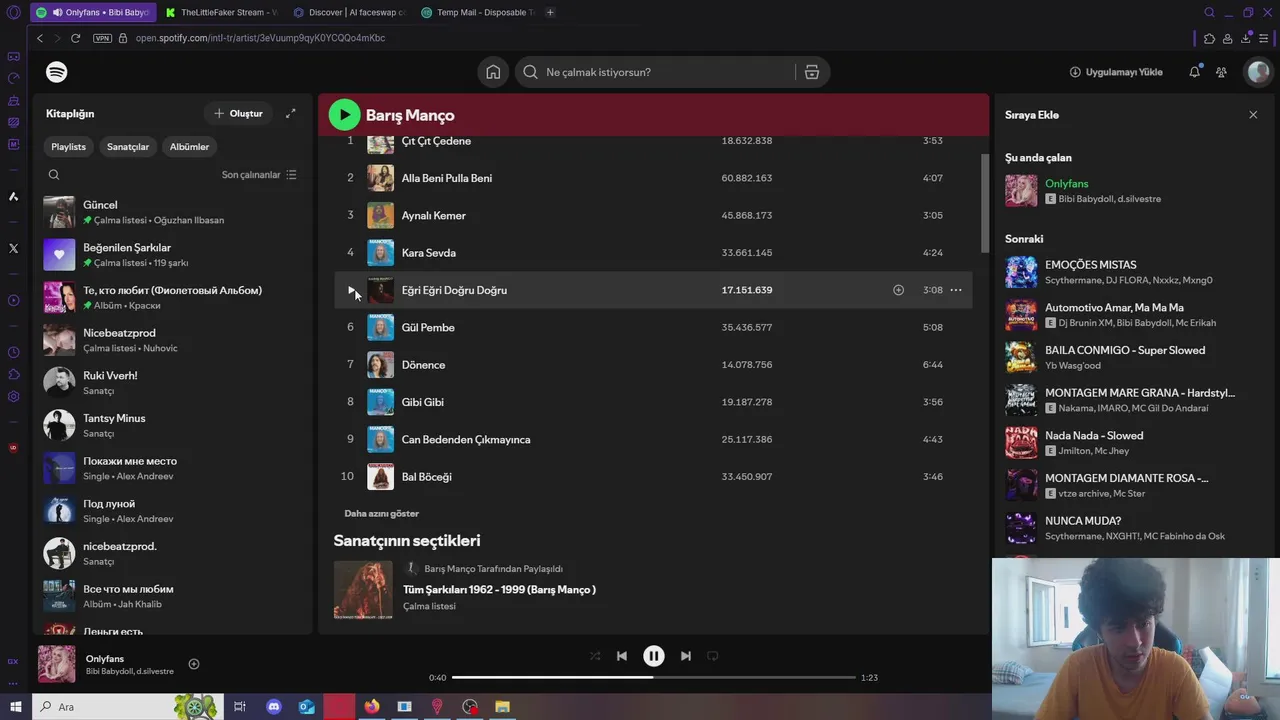Go to Spotify home via house icon
Image resolution: width=1280 pixels, height=720 pixels.
click(x=493, y=72)
